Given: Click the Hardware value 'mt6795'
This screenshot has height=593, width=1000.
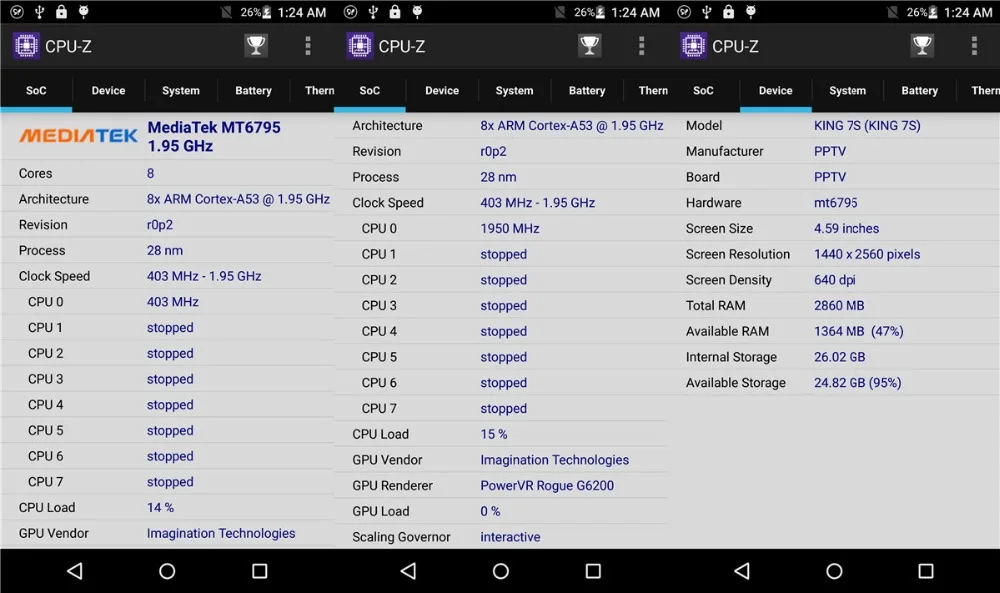Looking at the screenshot, I should (x=835, y=203).
